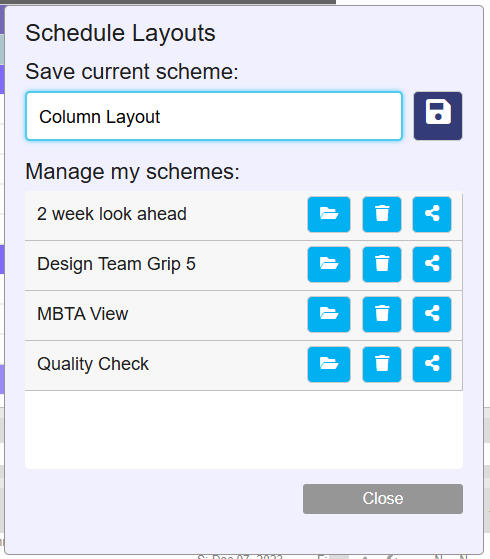Trash the MBTA View scheme
Screen dimensions: 490x559
click(382, 314)
